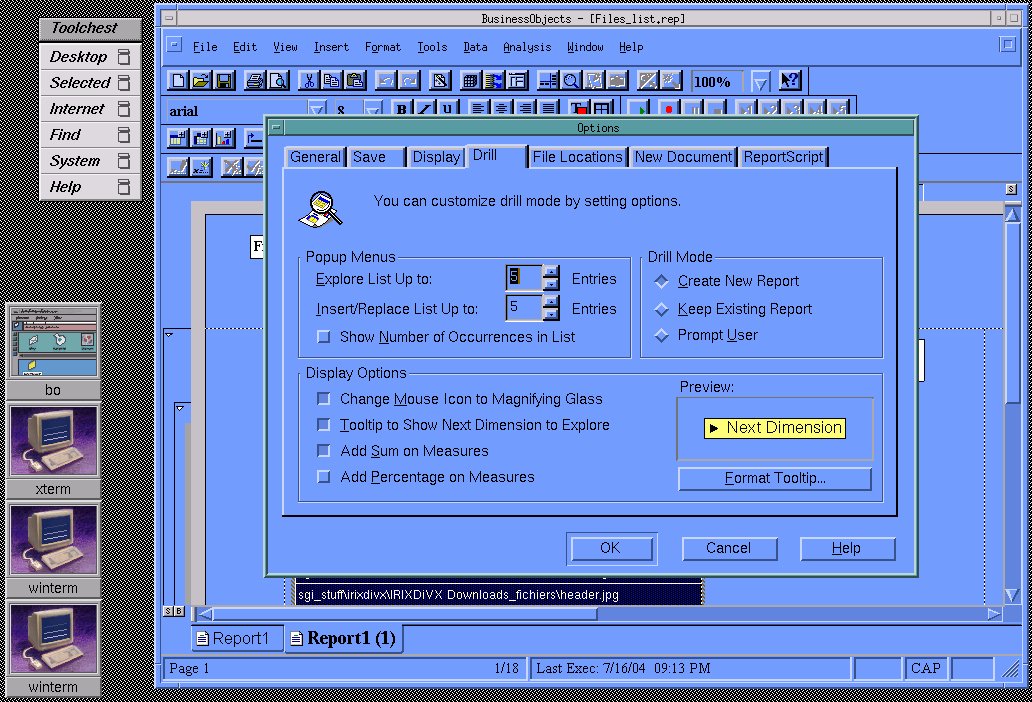Click in the Insert/Replace List entries field
The width and height of the screenshot is (1032, 702).
click(523, 308)
